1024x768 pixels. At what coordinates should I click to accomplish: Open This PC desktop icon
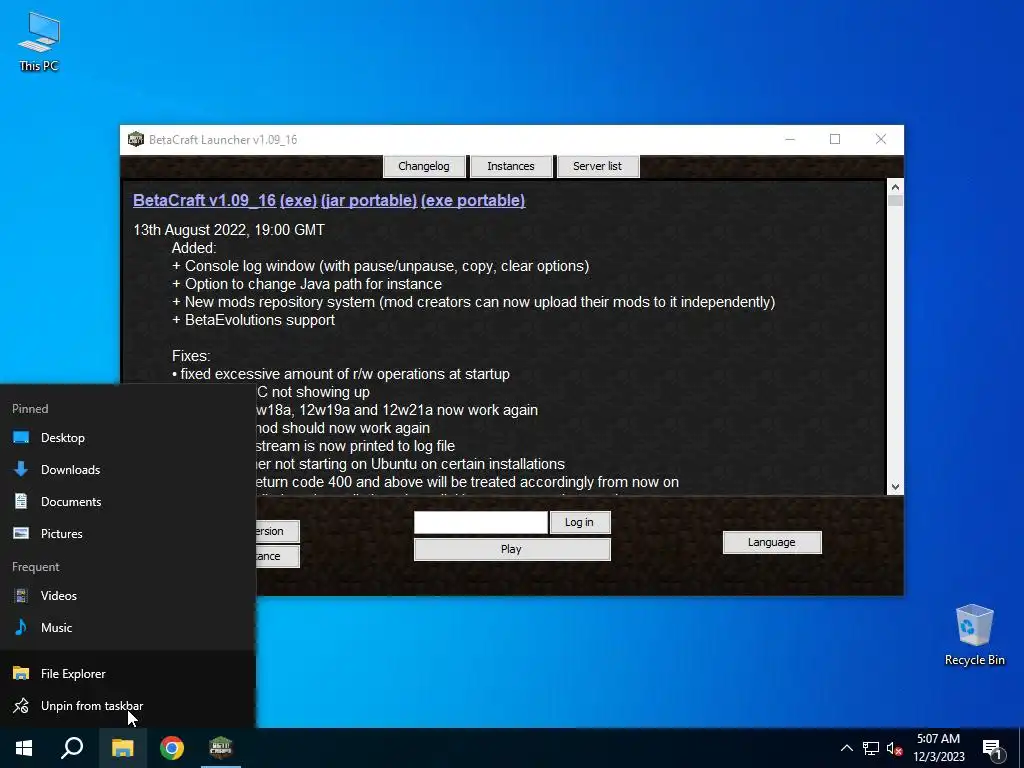39,41
